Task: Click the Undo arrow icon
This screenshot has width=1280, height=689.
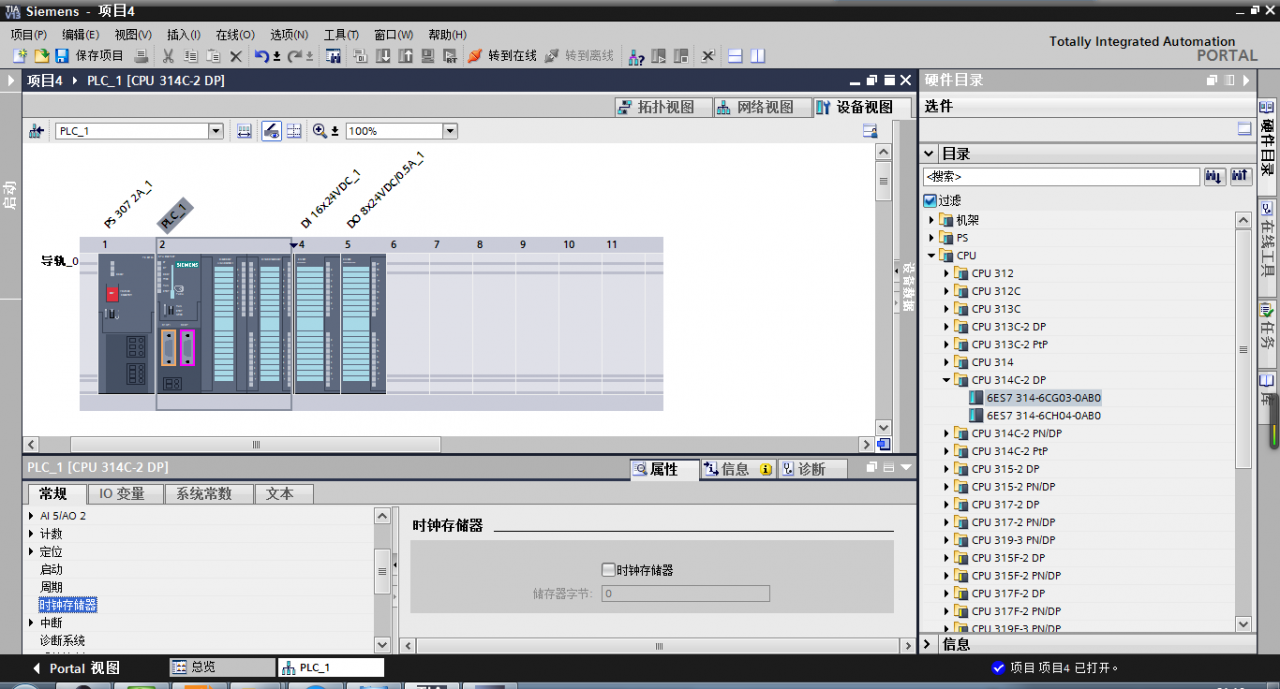Action: coord(262,56)
